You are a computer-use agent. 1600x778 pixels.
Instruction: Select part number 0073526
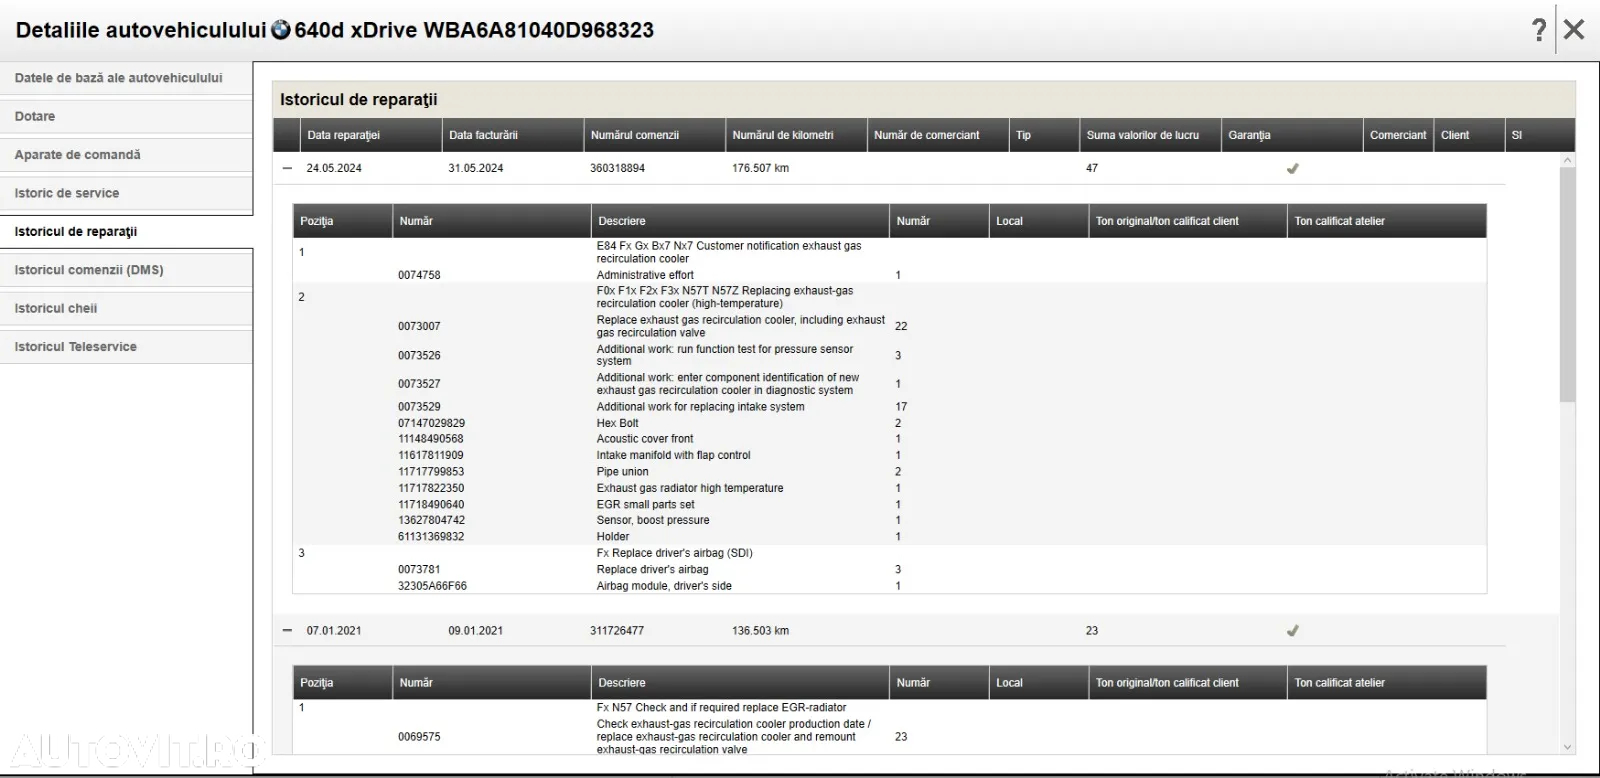[x=419, y=355]
